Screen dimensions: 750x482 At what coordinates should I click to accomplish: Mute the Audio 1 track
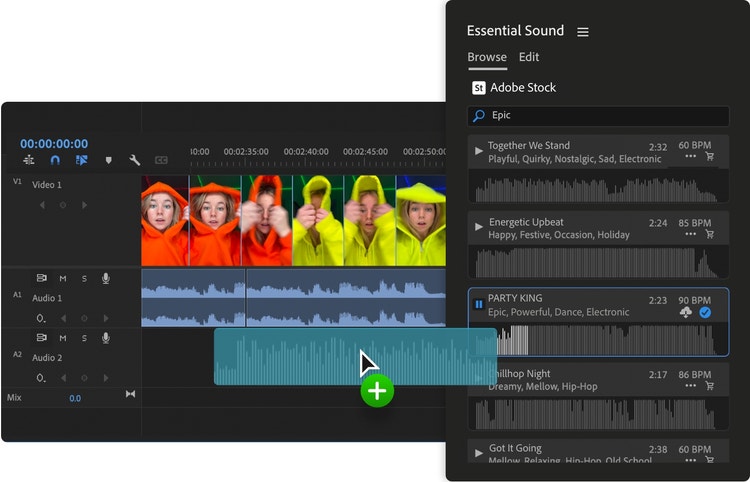pos(63,278)
